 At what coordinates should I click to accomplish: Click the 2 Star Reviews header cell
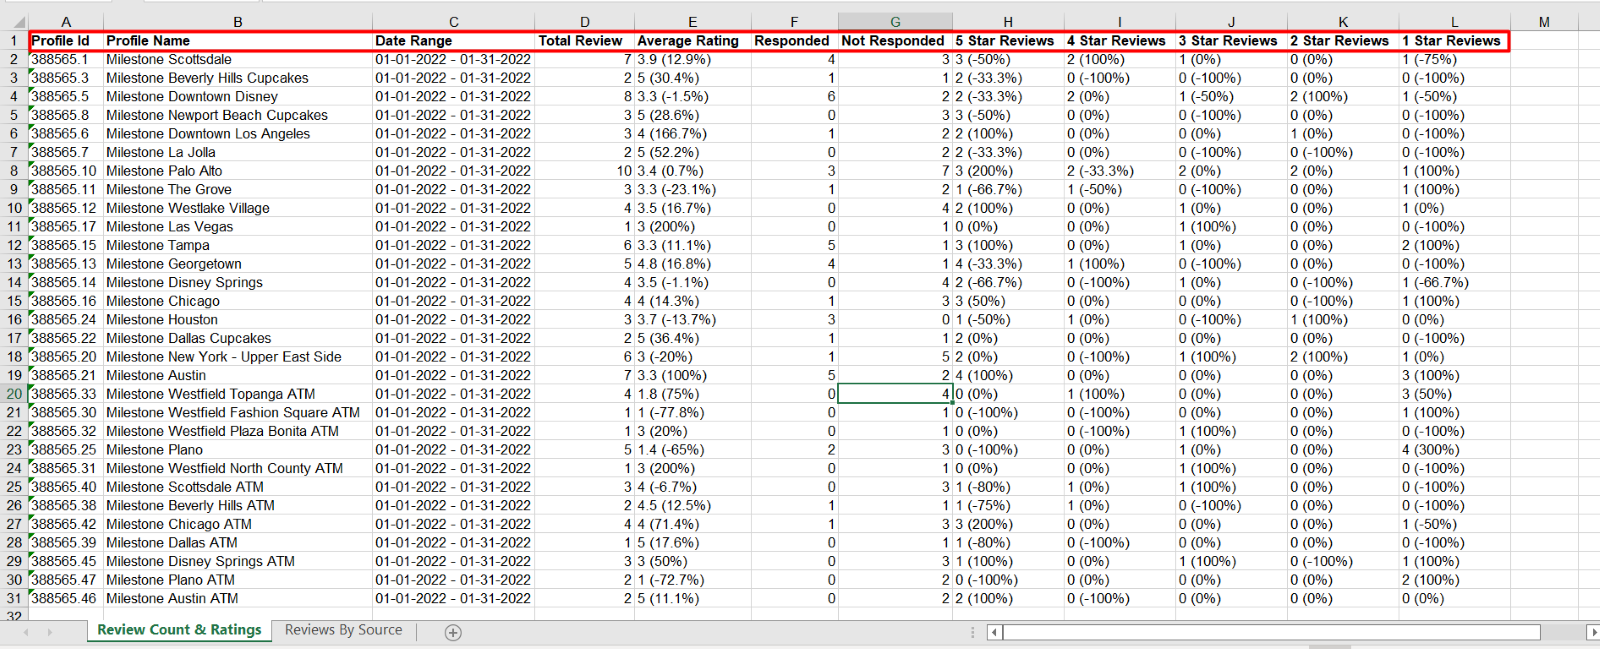[1343, 41]
